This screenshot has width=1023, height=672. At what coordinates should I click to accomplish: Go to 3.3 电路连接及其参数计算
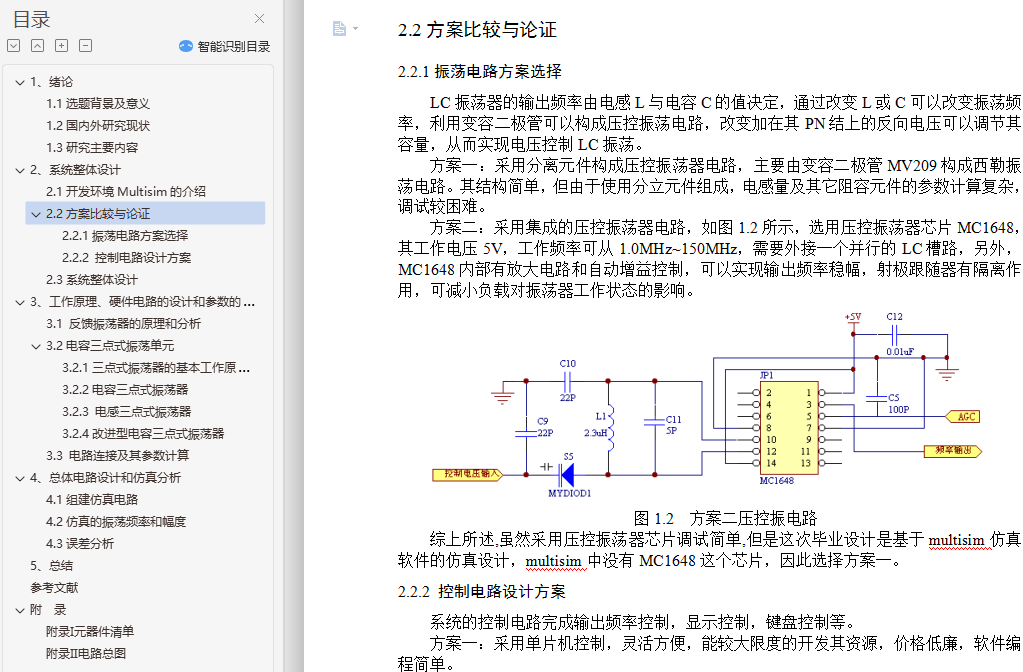pyautogui.click(x=117, y=455)
